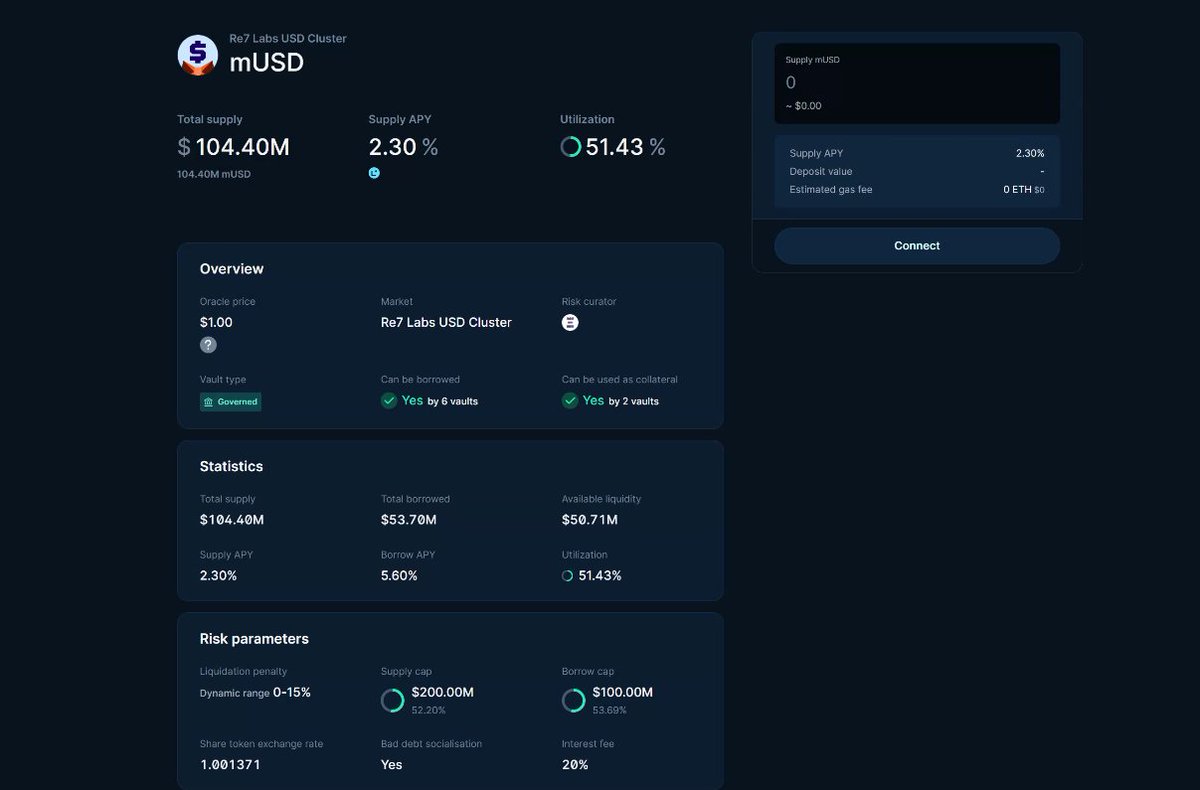Click the Statistics section heading

pos(231,466)
